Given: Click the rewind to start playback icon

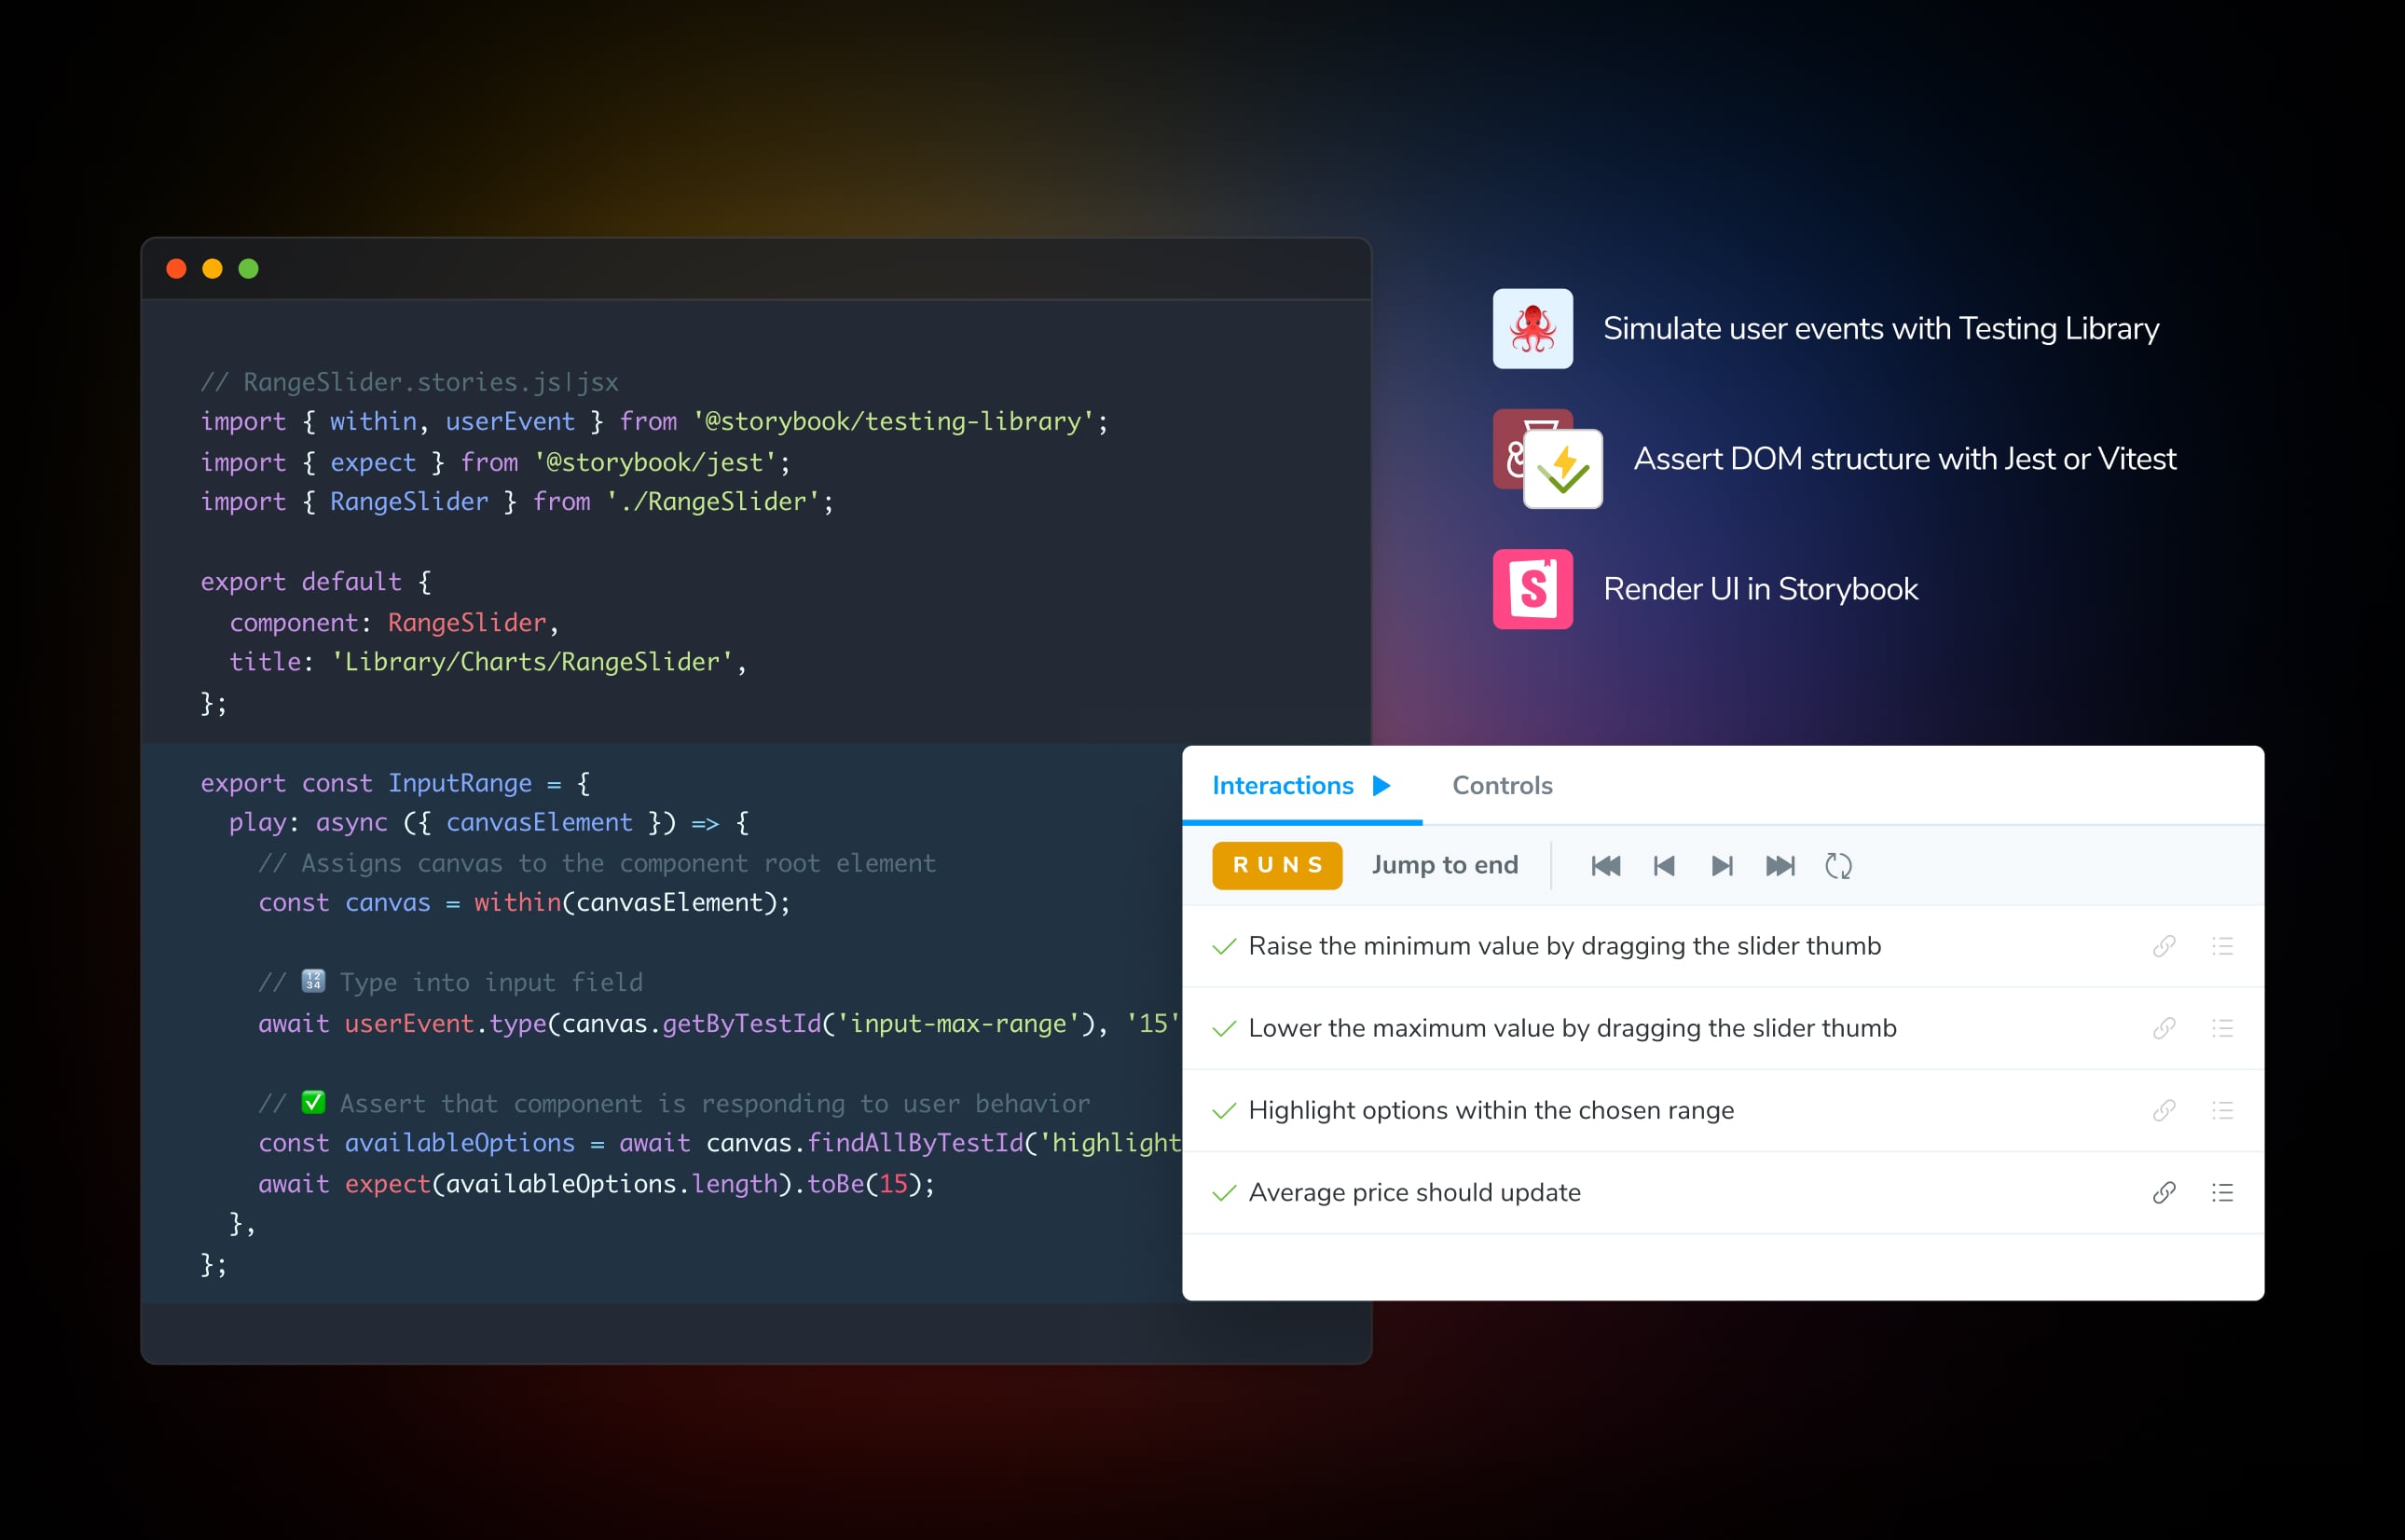Looking at the screenshot, I should [x=1605, y=866].
